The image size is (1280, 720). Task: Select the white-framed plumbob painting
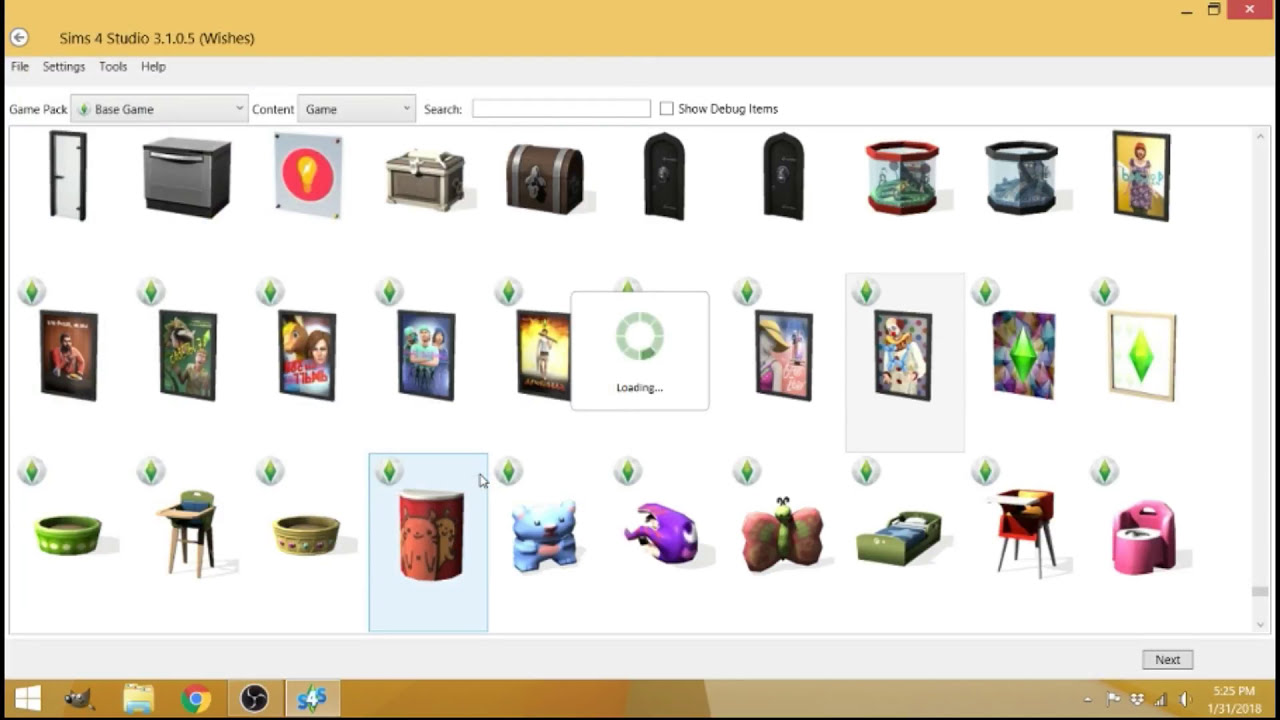pyautogui.click(x=1142, y=355)
